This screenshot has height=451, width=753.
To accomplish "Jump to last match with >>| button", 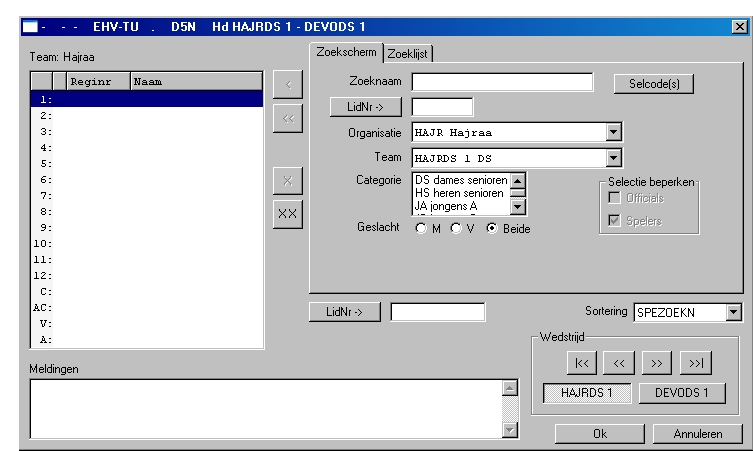I will pyautogui.click(x=696, y=363).
